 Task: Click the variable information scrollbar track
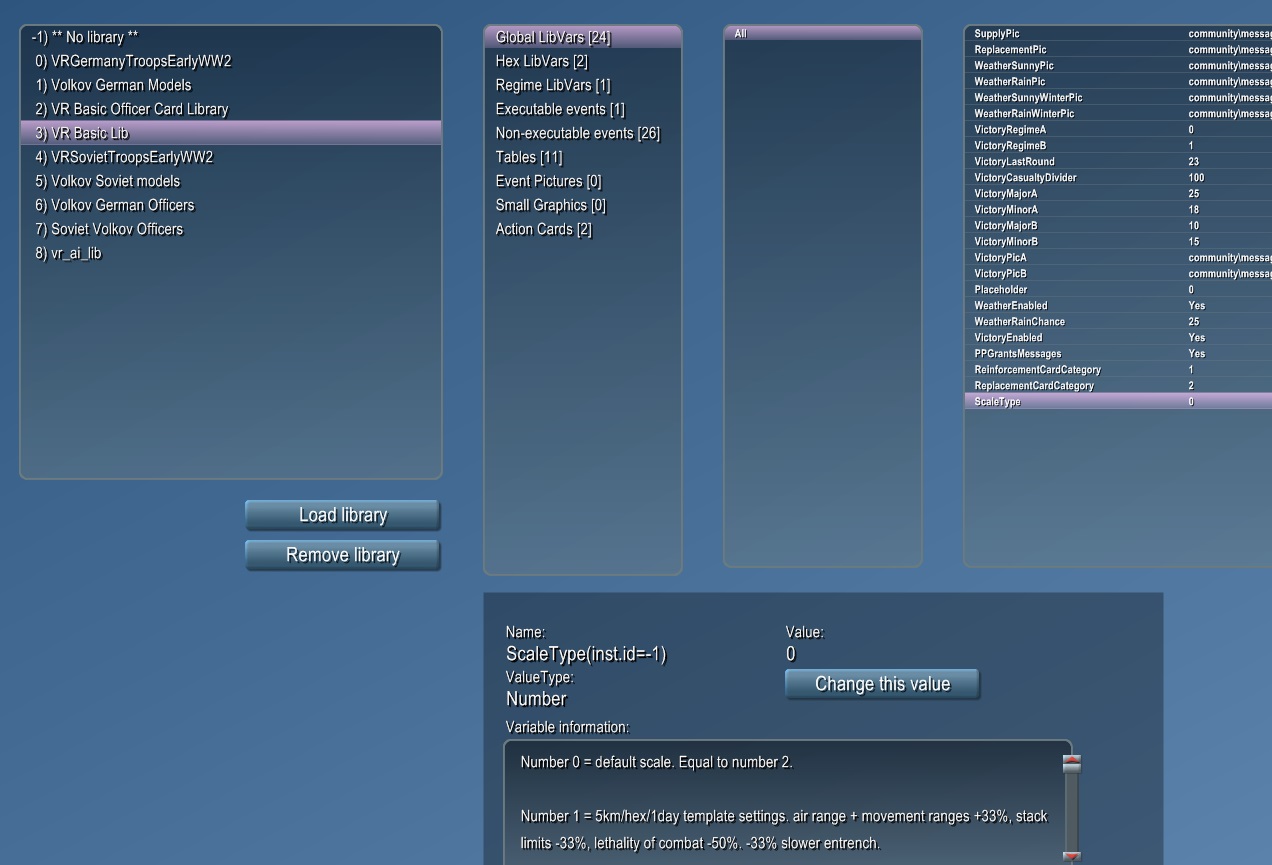click(1072, 810)
